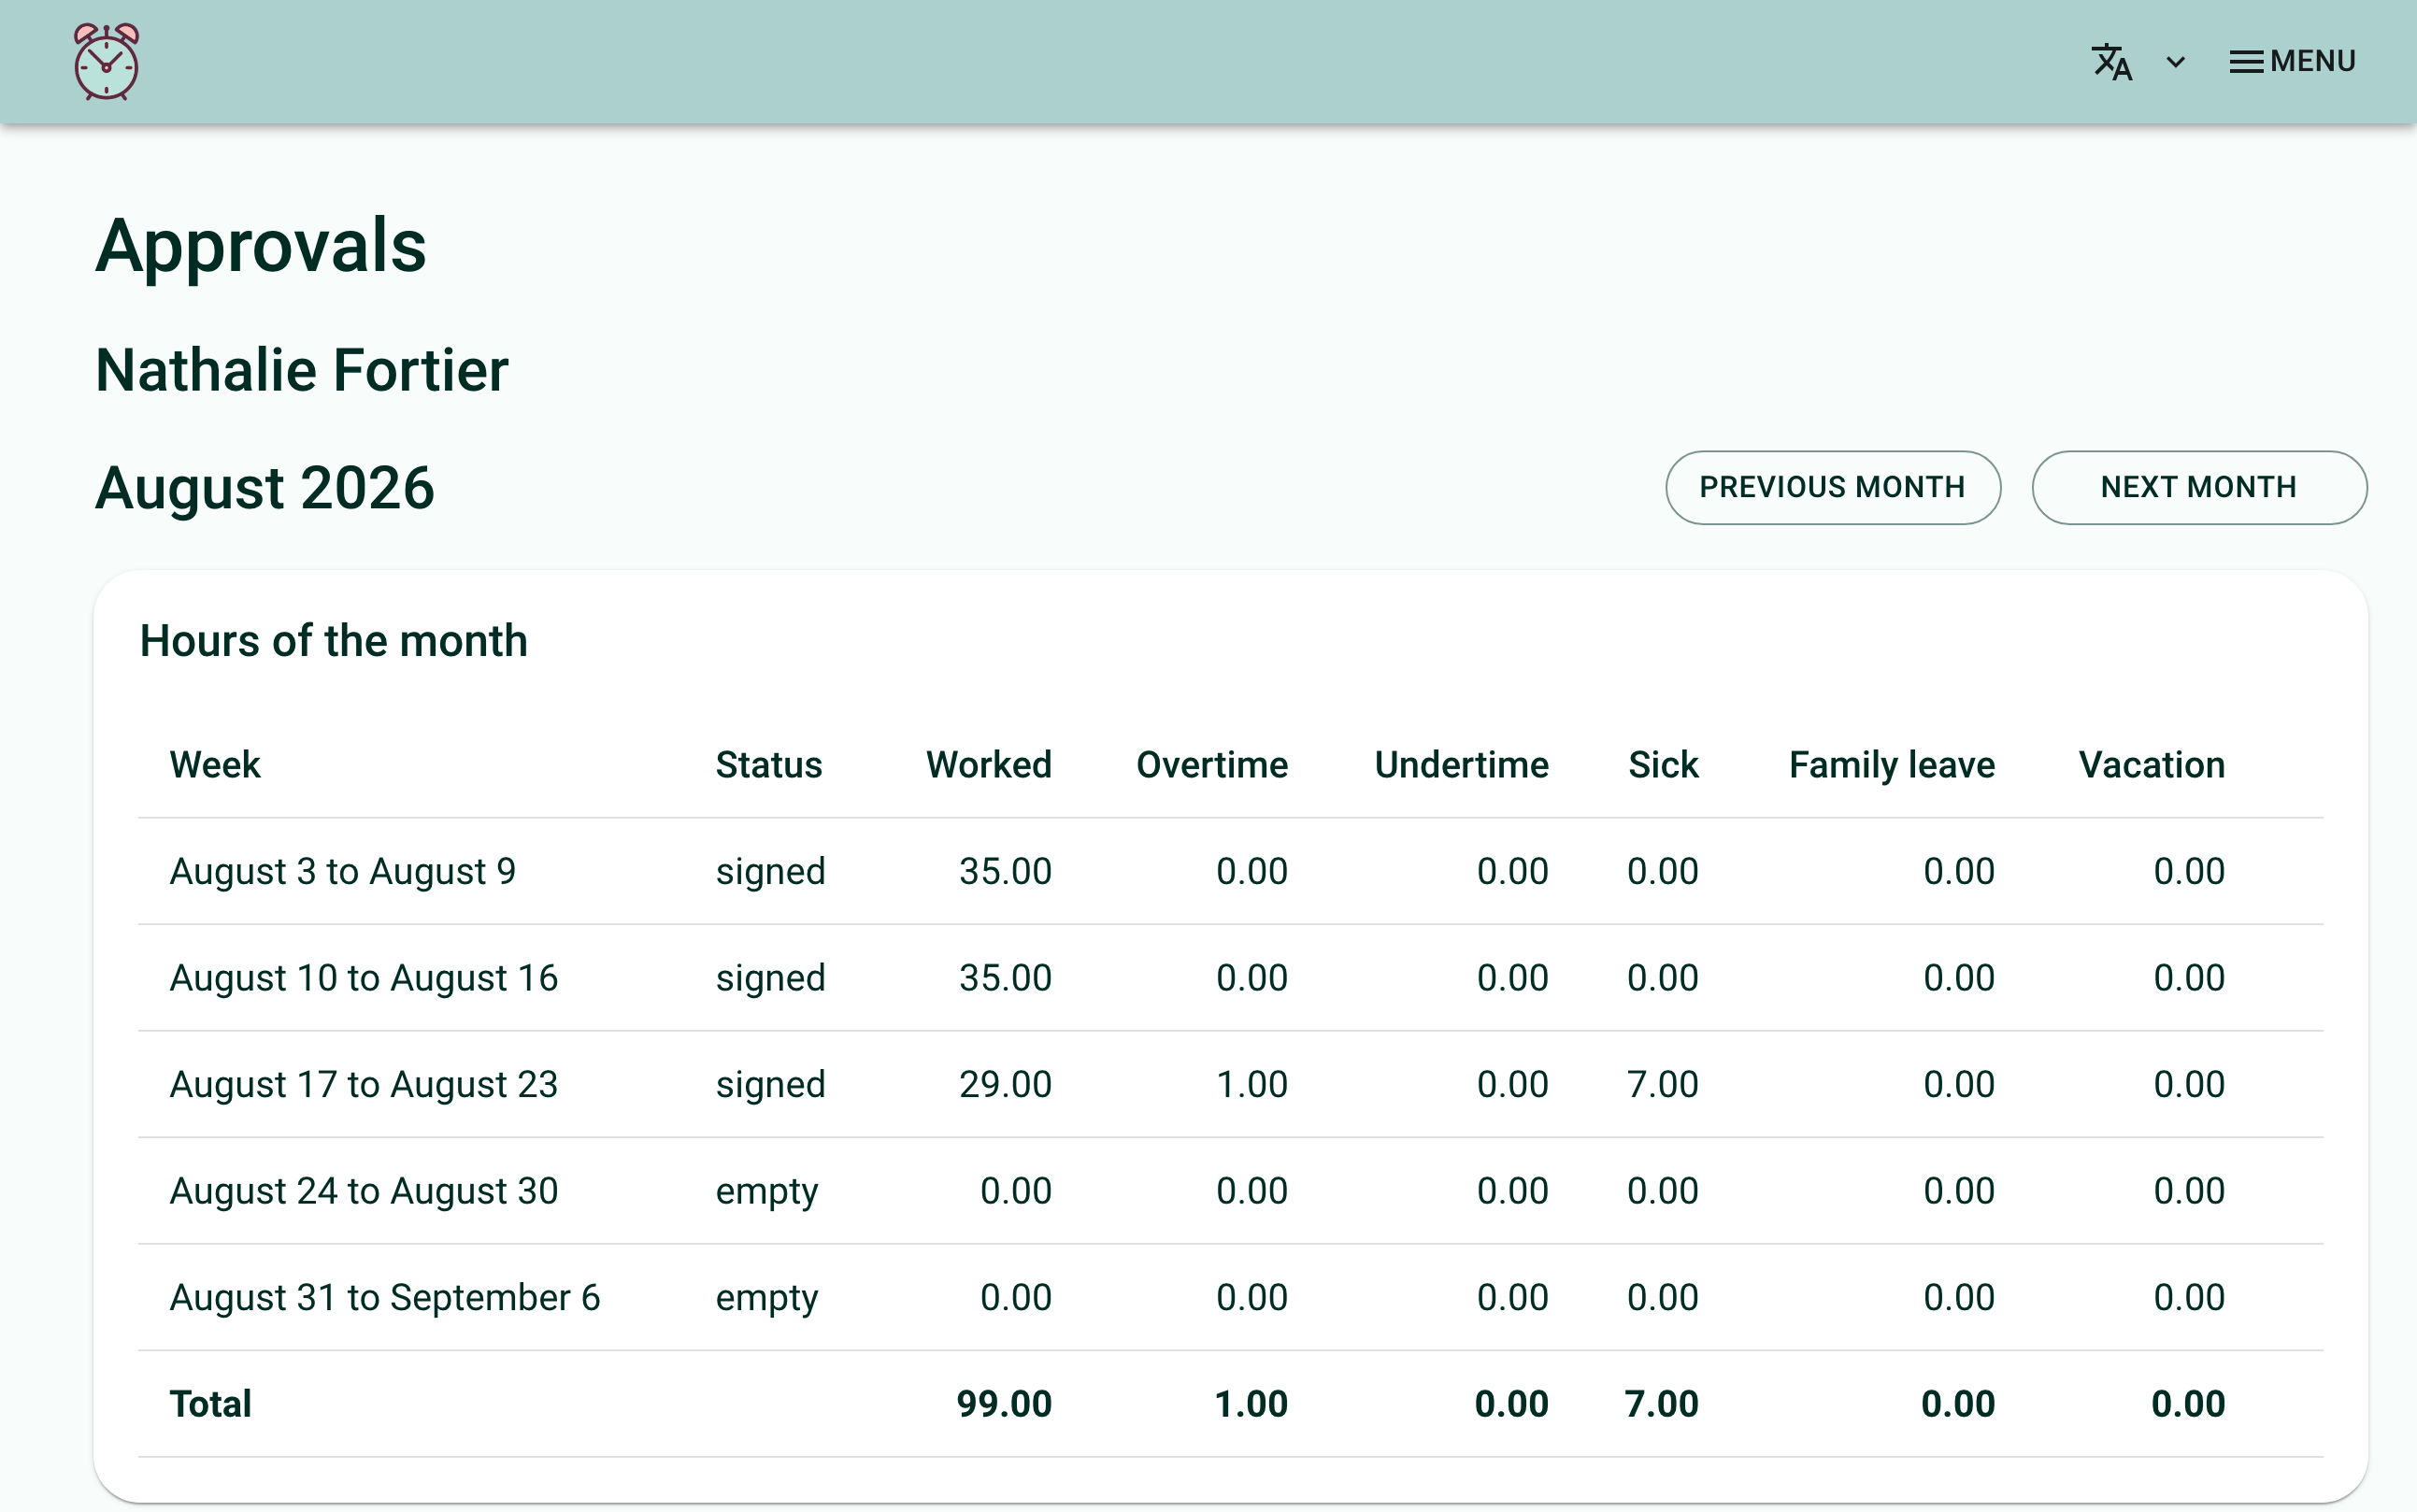Open the MENU hamburger button
2417x1512 pixels.
coord(2292,62)
